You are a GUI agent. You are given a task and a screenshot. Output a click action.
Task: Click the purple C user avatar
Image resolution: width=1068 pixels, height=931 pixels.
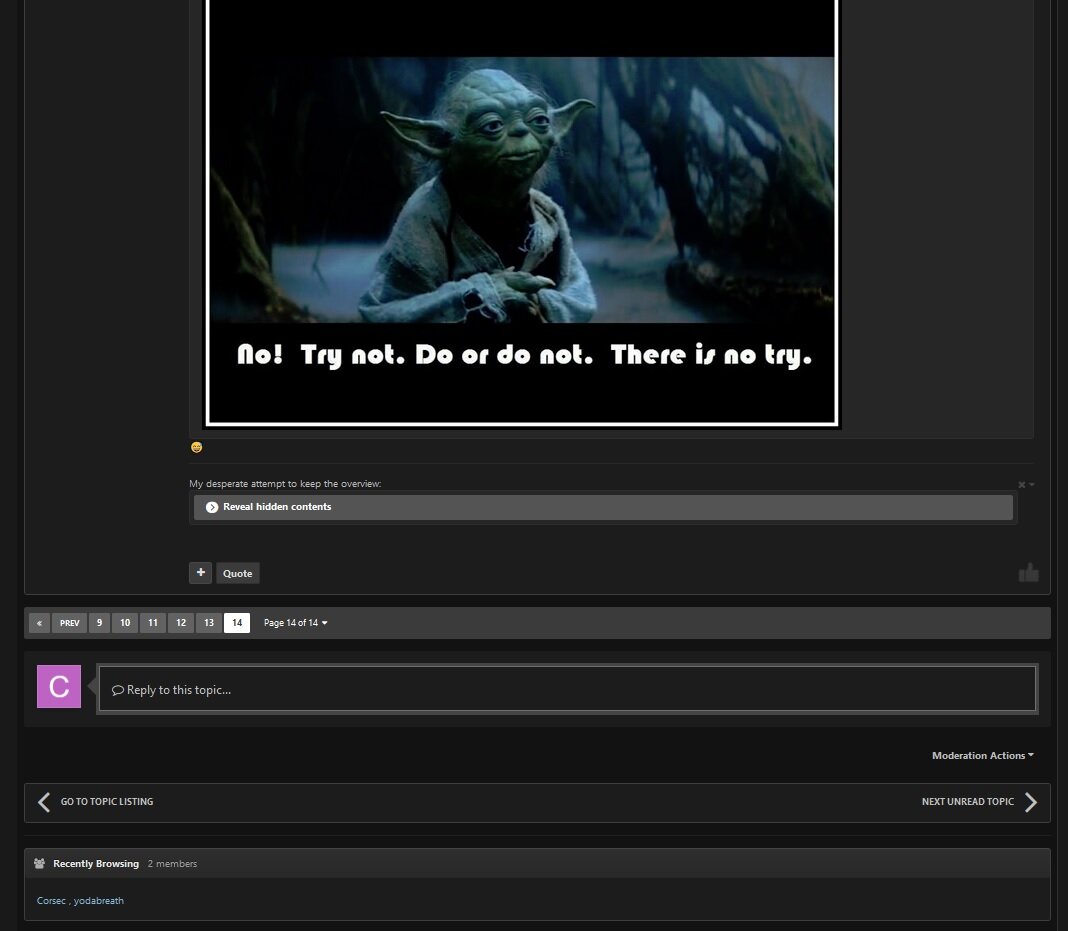click(59, 687)
